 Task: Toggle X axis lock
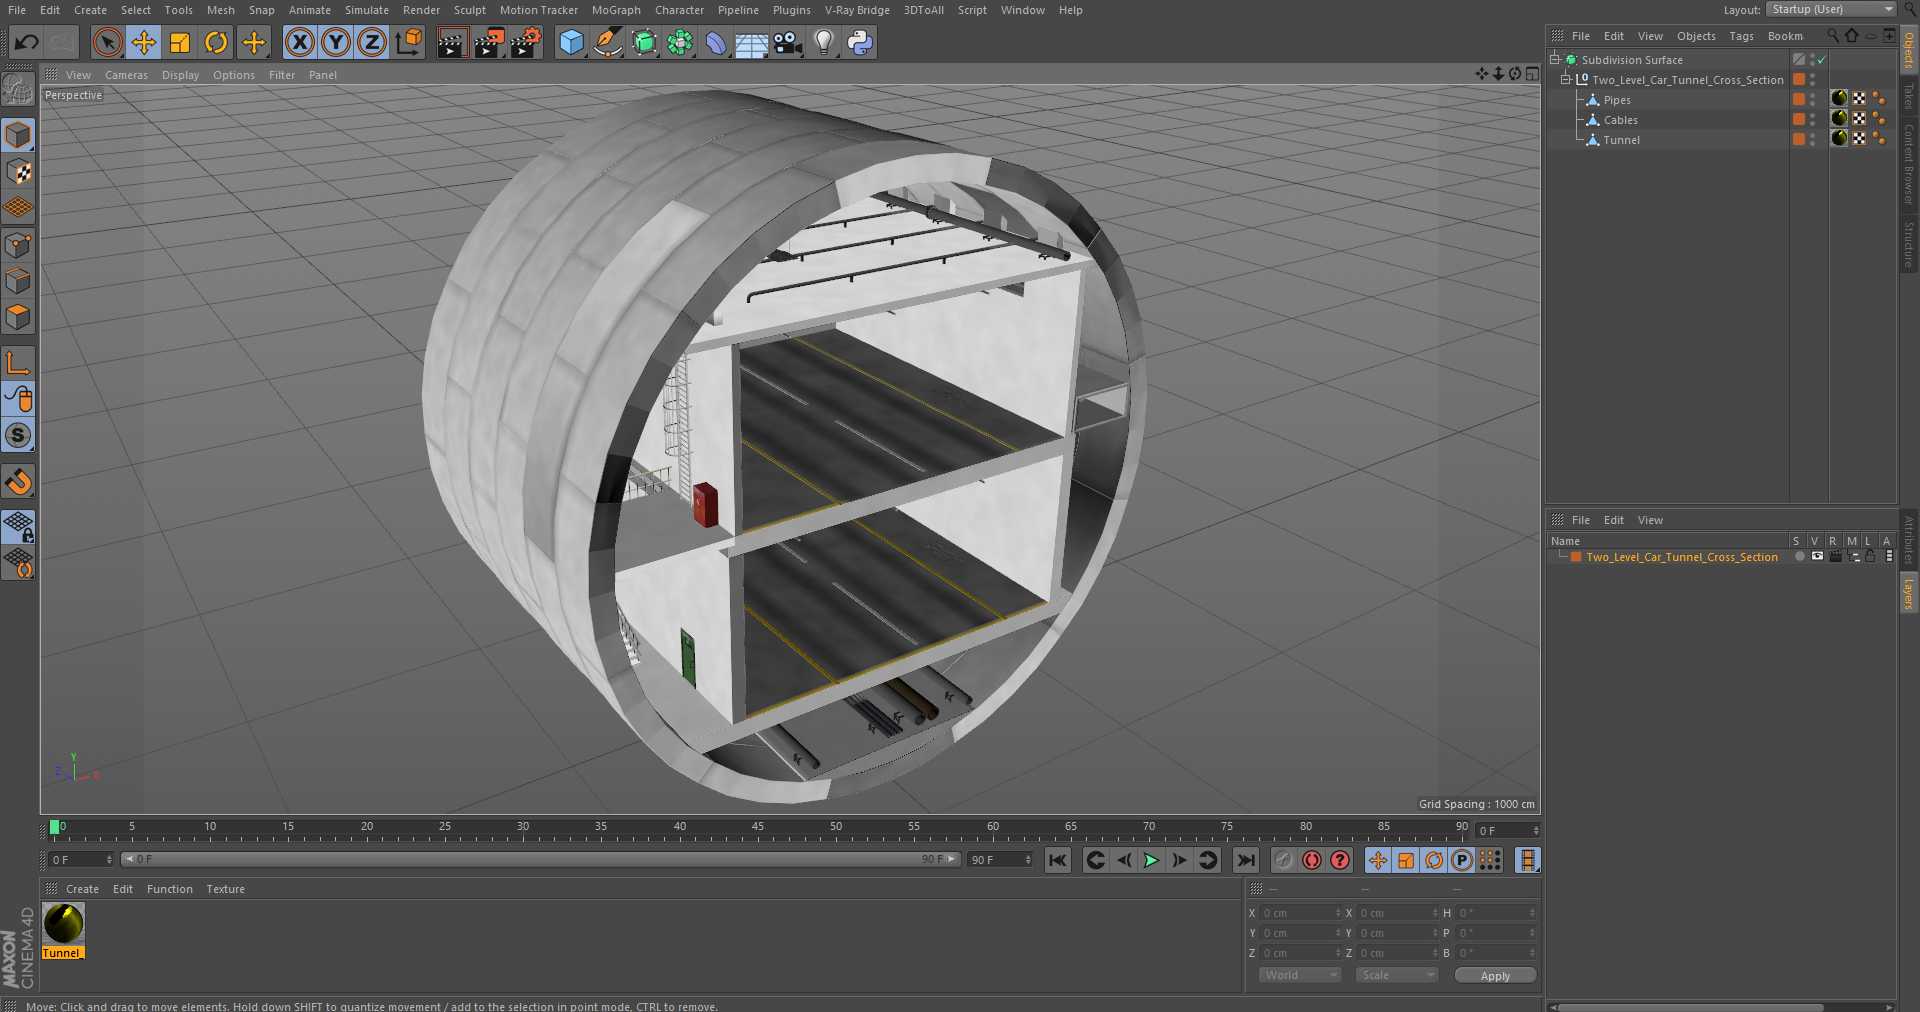pyautogui.click(x=299, y=42)
